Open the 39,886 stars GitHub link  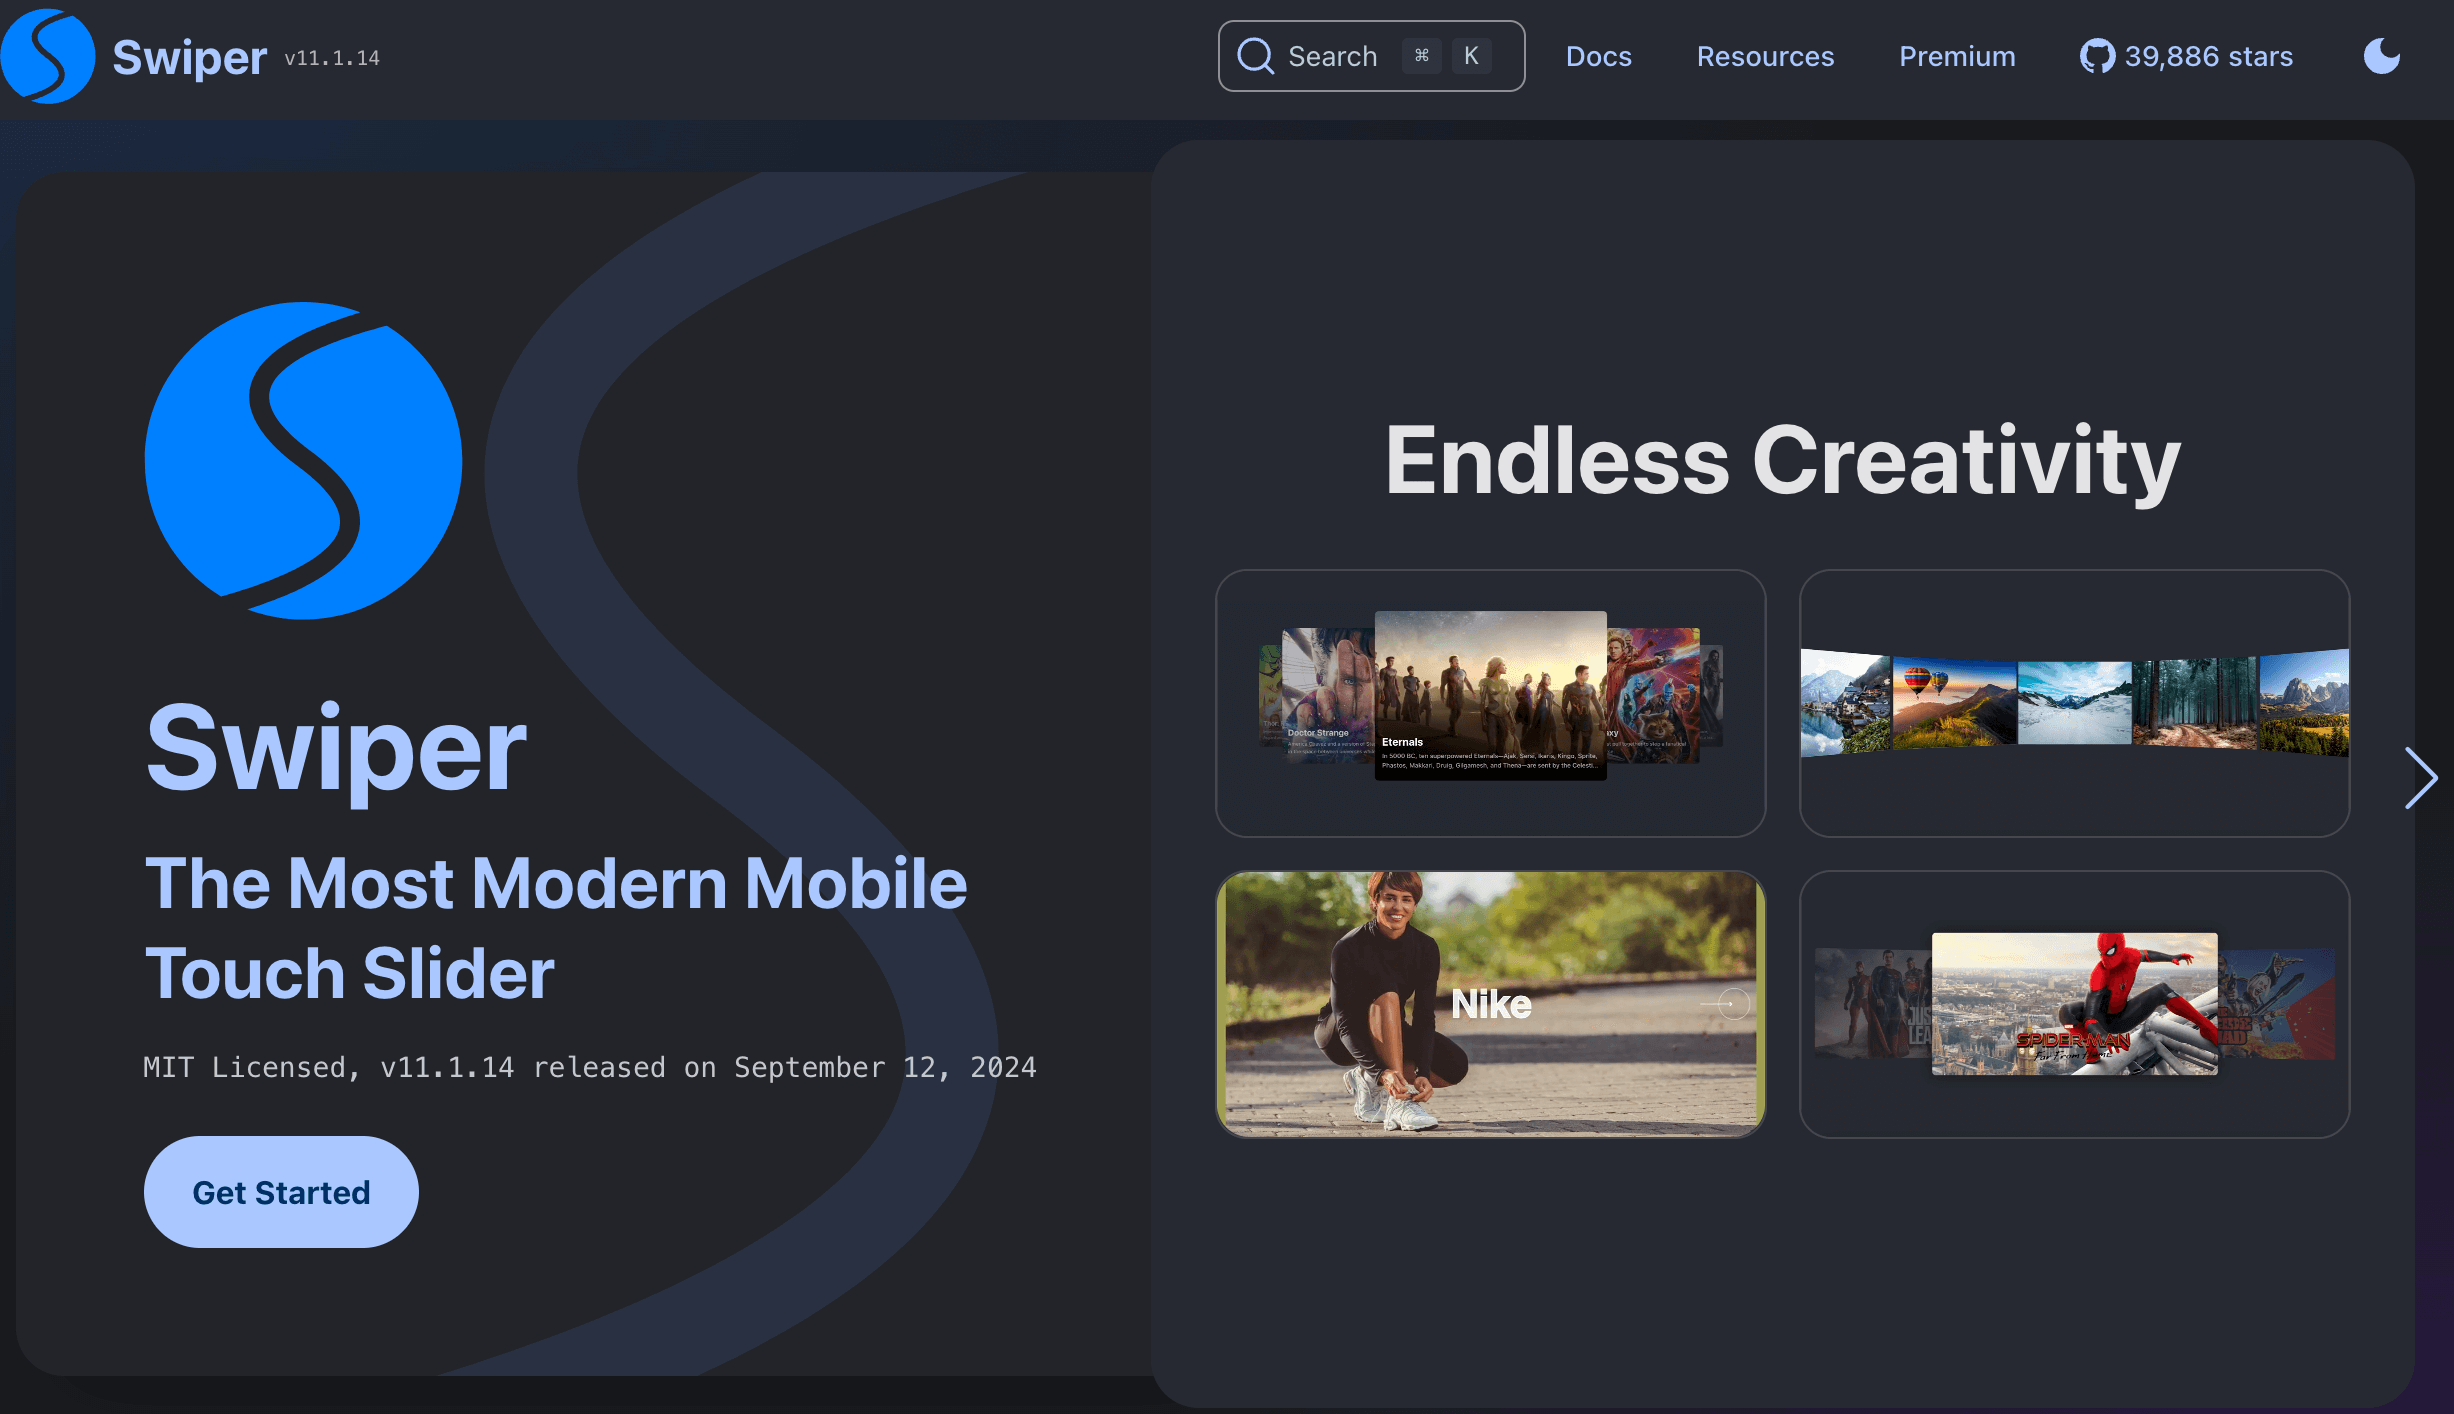[x=2187, y=56]
